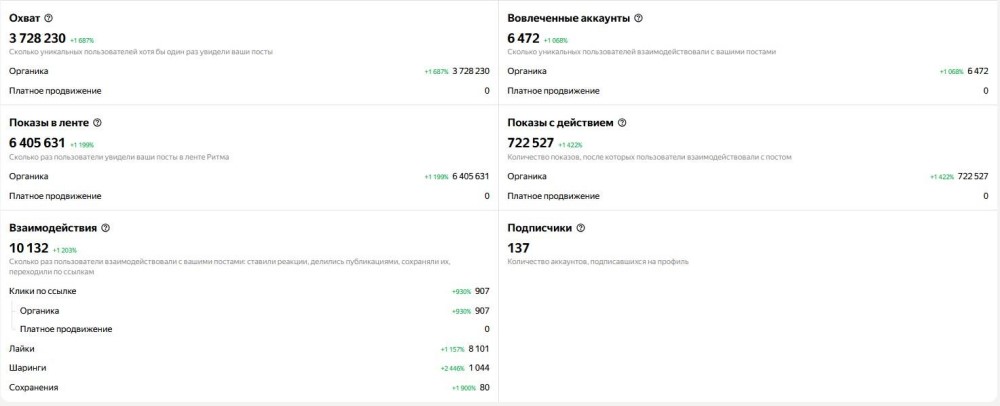This screenshot has height=406, width=1000.
Task: Click the +2 446% growth next to Шаринги
Action: 452,369
